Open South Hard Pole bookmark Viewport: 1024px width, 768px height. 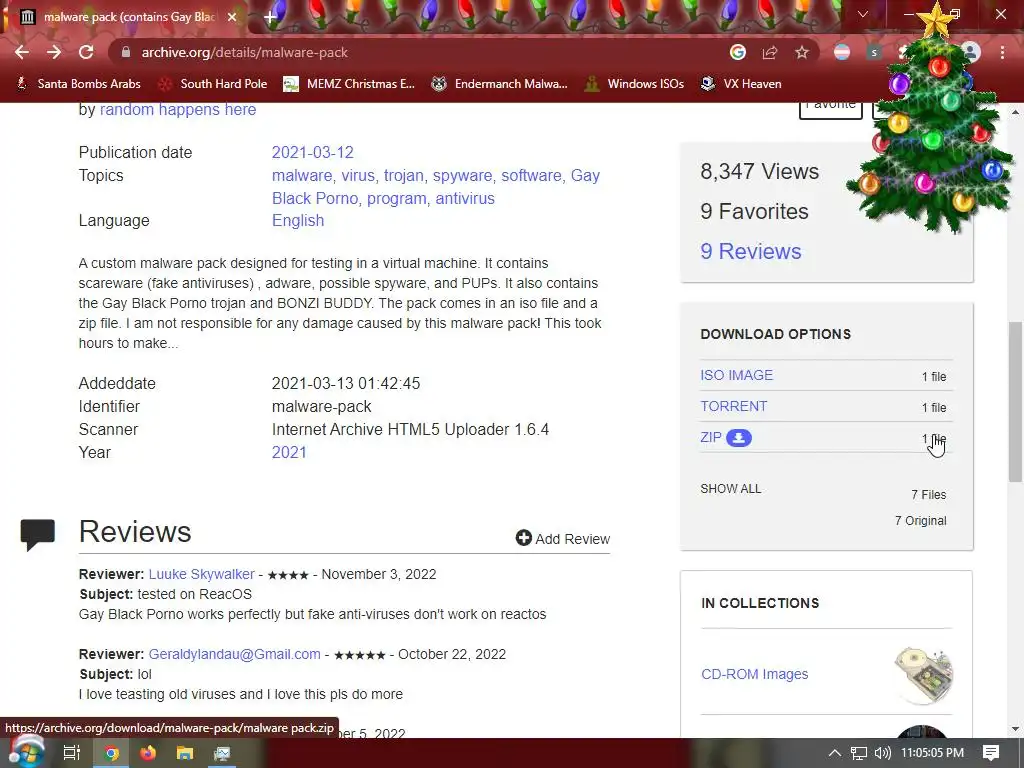click(x=213, y=84)
